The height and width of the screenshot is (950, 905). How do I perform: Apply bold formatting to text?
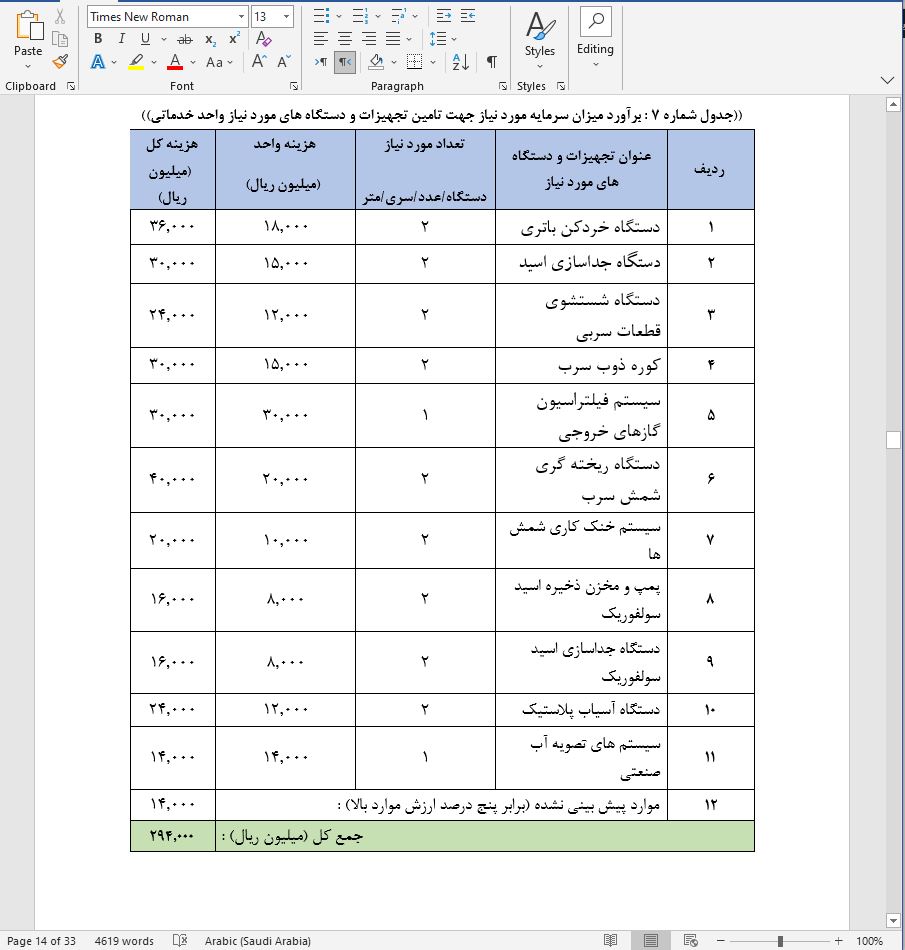[x=98, y=38]
